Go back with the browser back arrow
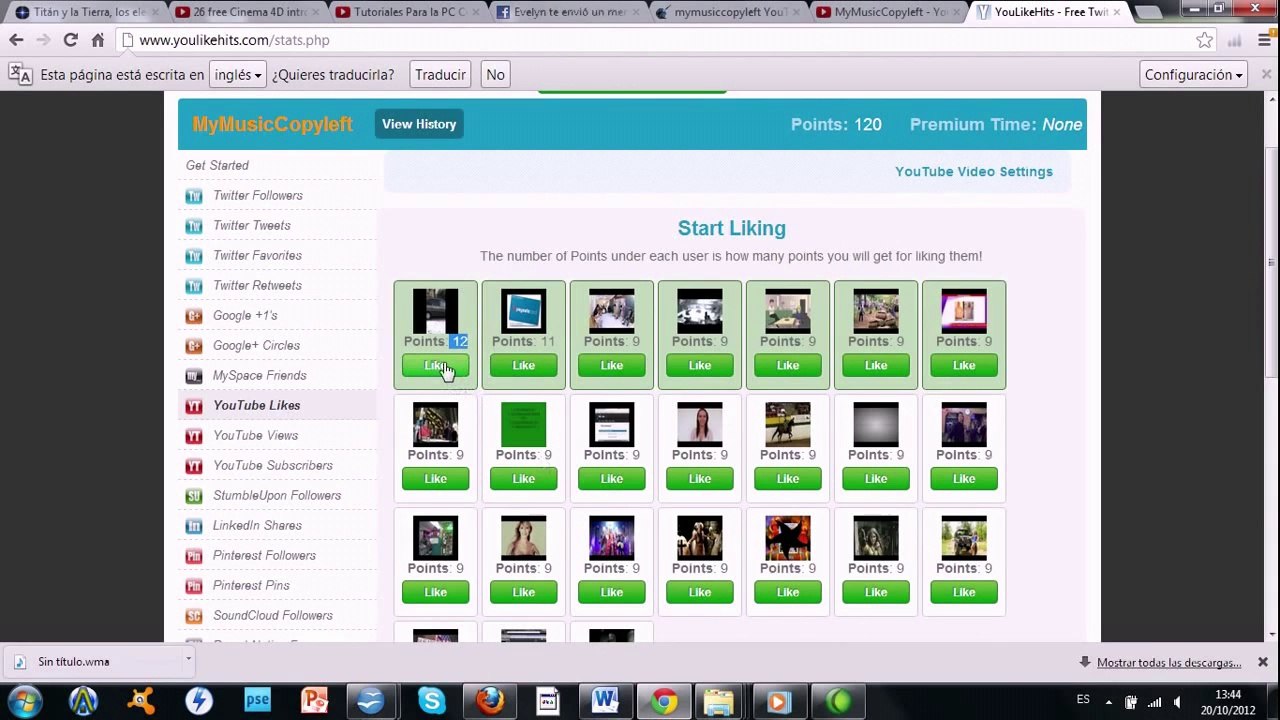The height and width of the screenshot is (720, 1280). [x=16, y=40]
